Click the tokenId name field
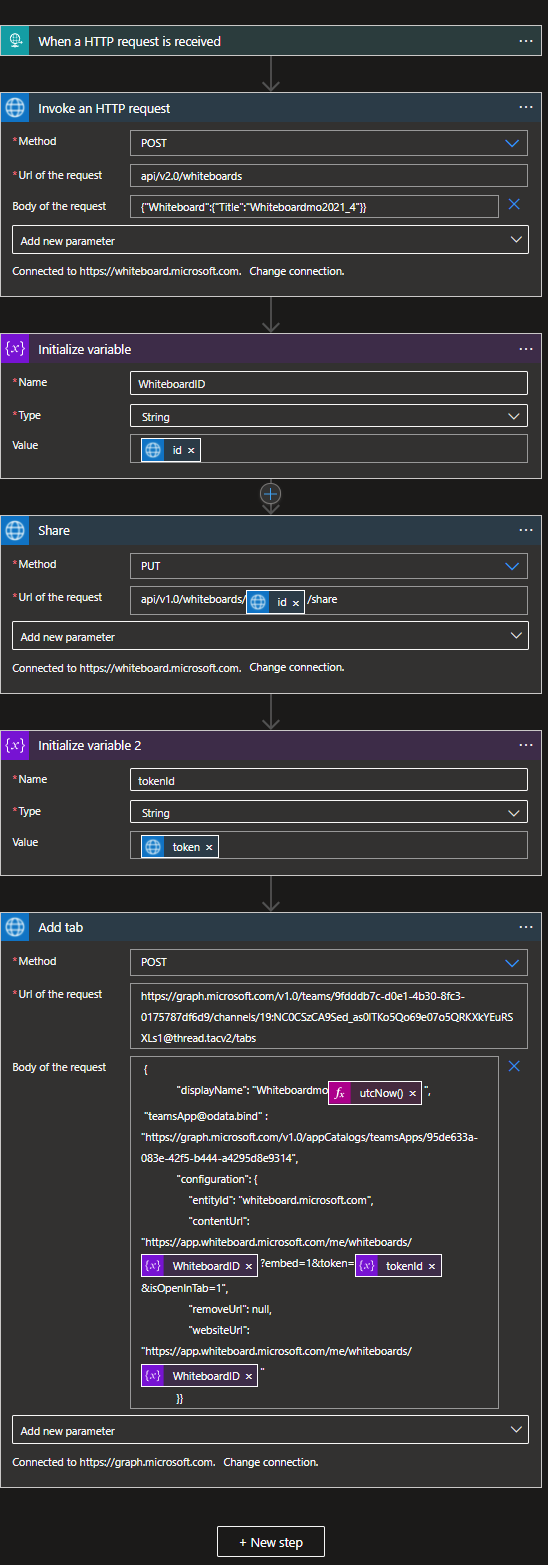Viewport: 548px width, 1565px height. point(328,780)
